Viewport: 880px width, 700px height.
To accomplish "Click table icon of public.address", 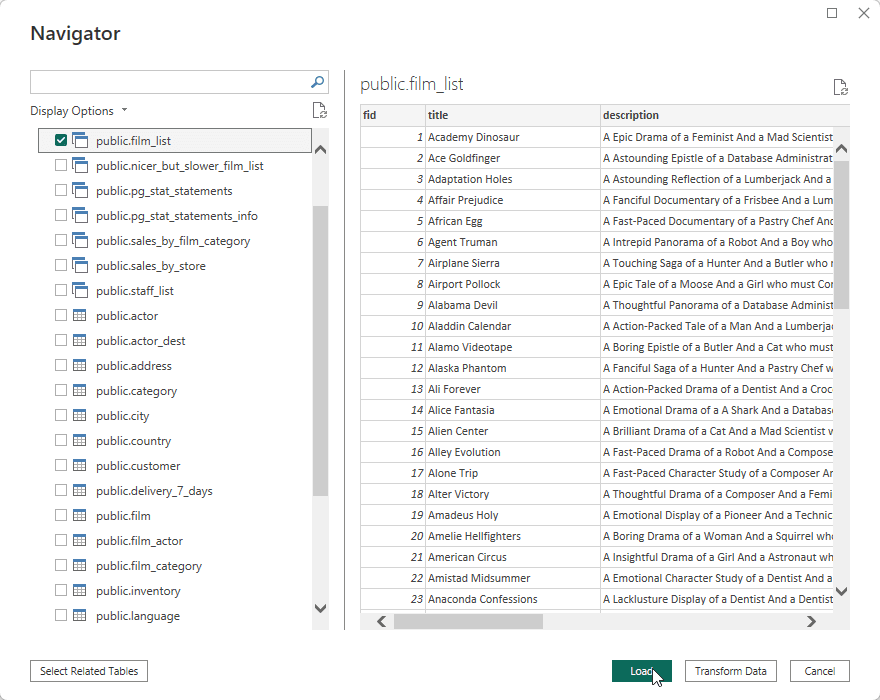I will point(80,365).
